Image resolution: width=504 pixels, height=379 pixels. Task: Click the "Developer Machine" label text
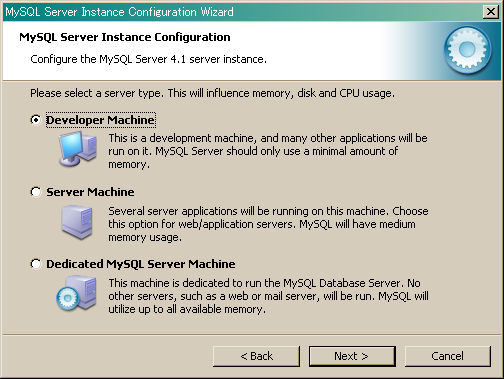100,120
